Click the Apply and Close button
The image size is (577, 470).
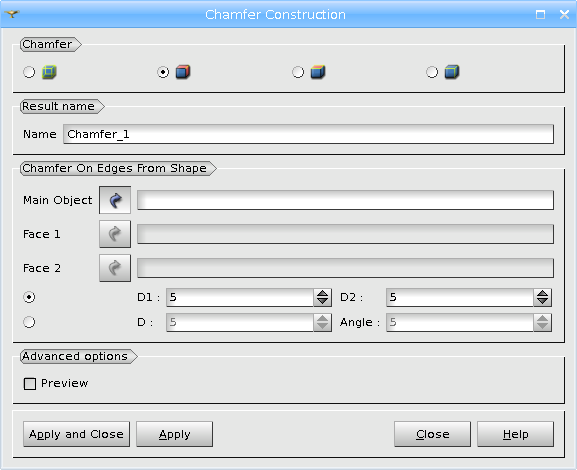coord(77,434)
